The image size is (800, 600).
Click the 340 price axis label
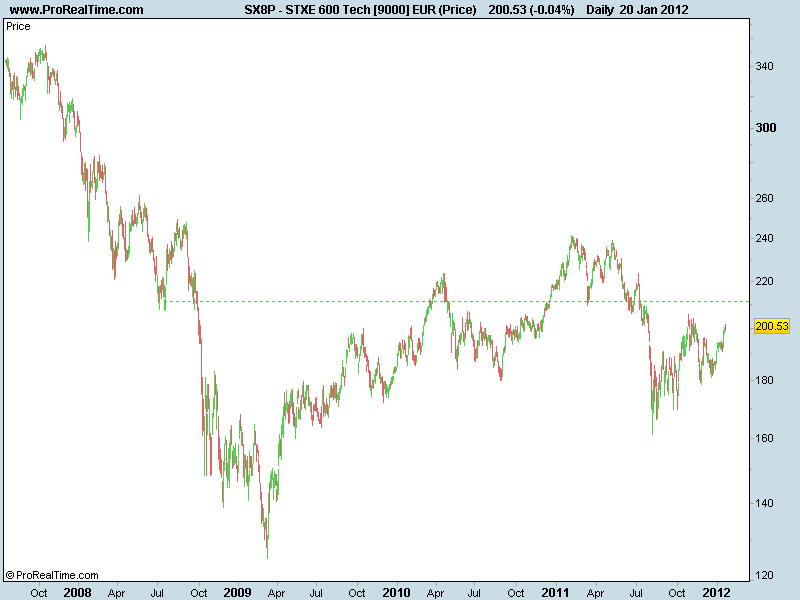(x=764, y=66)
